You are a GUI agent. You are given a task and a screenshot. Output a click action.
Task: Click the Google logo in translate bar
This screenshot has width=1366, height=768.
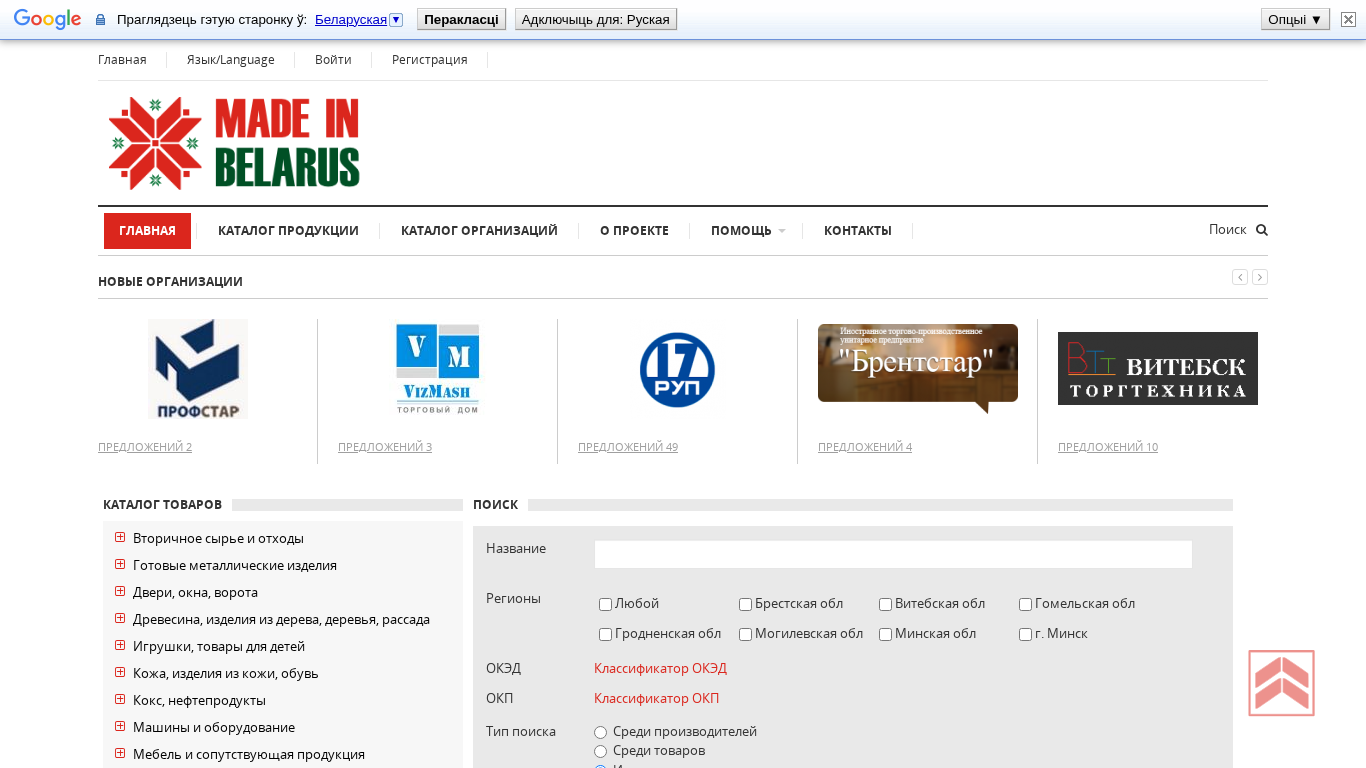tap(47, 19)
